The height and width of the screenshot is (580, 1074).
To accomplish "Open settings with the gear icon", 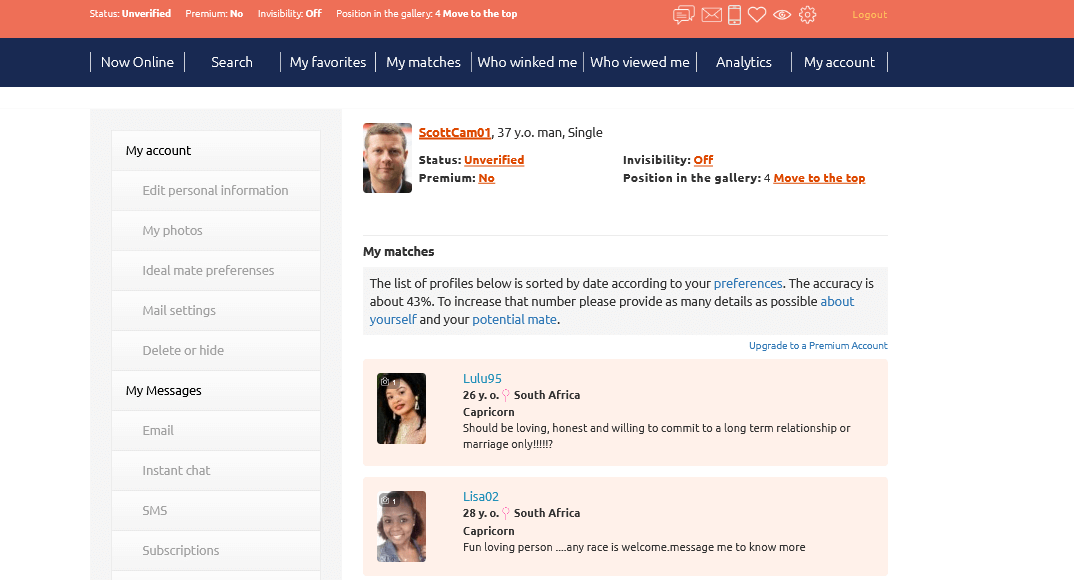I will 808,14.
